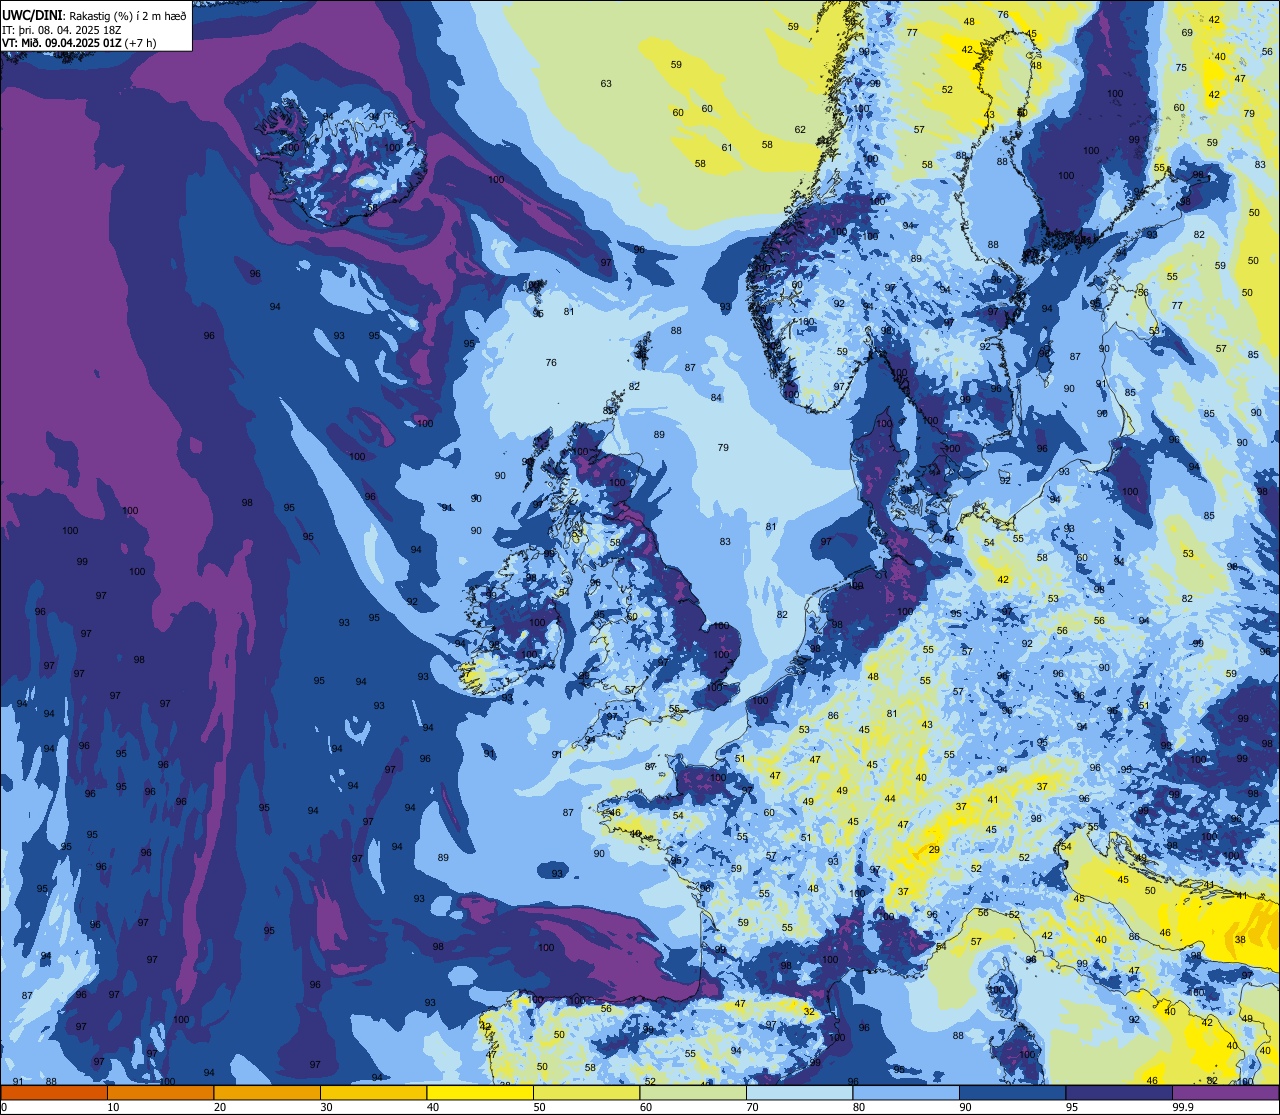Click the medium blue 80–90 legend segment
This screenshot has width=1280, height=1115.
point(906,1092)
